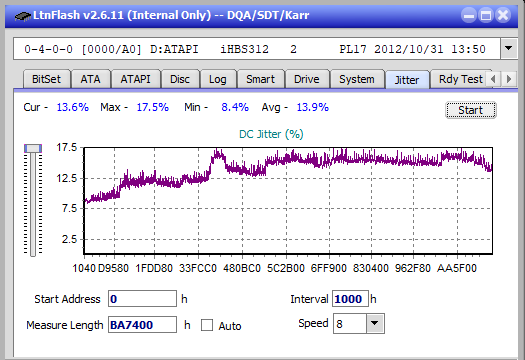Click the 12.5 y-axis label
The width and height of the screenshot is (525, 360).
67,178
